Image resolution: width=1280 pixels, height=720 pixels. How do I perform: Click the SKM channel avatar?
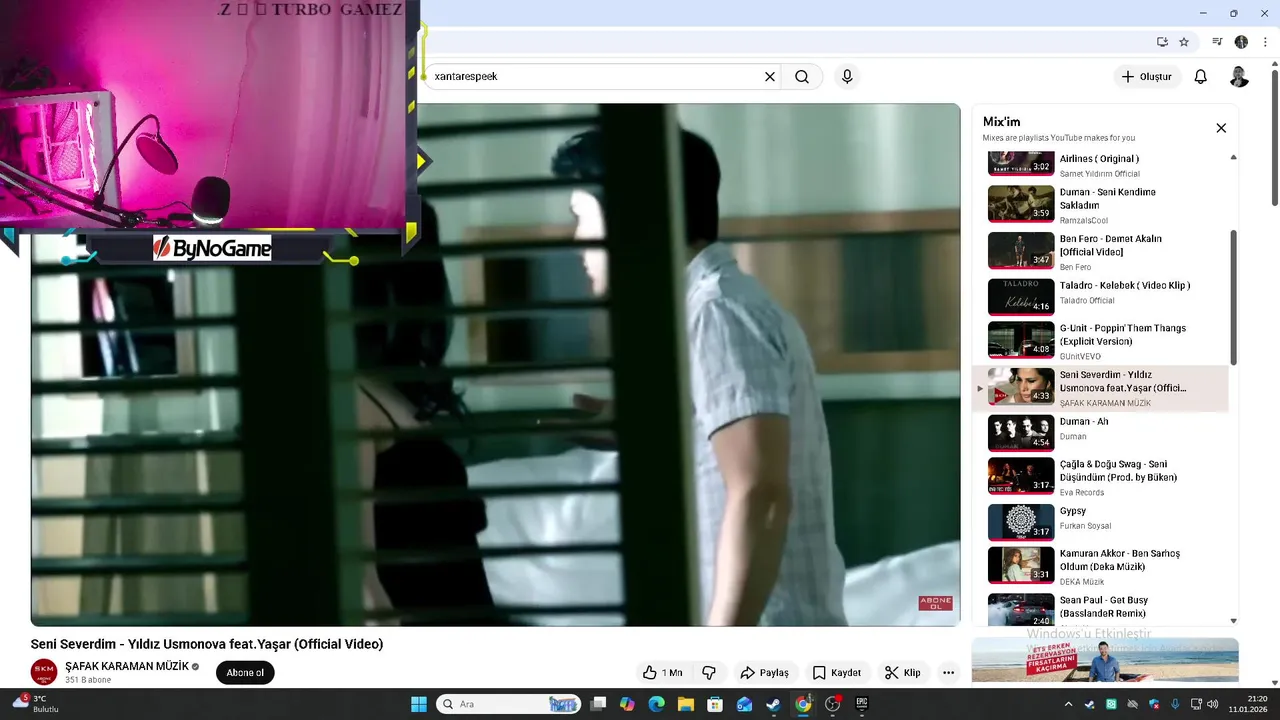(44, 672)
